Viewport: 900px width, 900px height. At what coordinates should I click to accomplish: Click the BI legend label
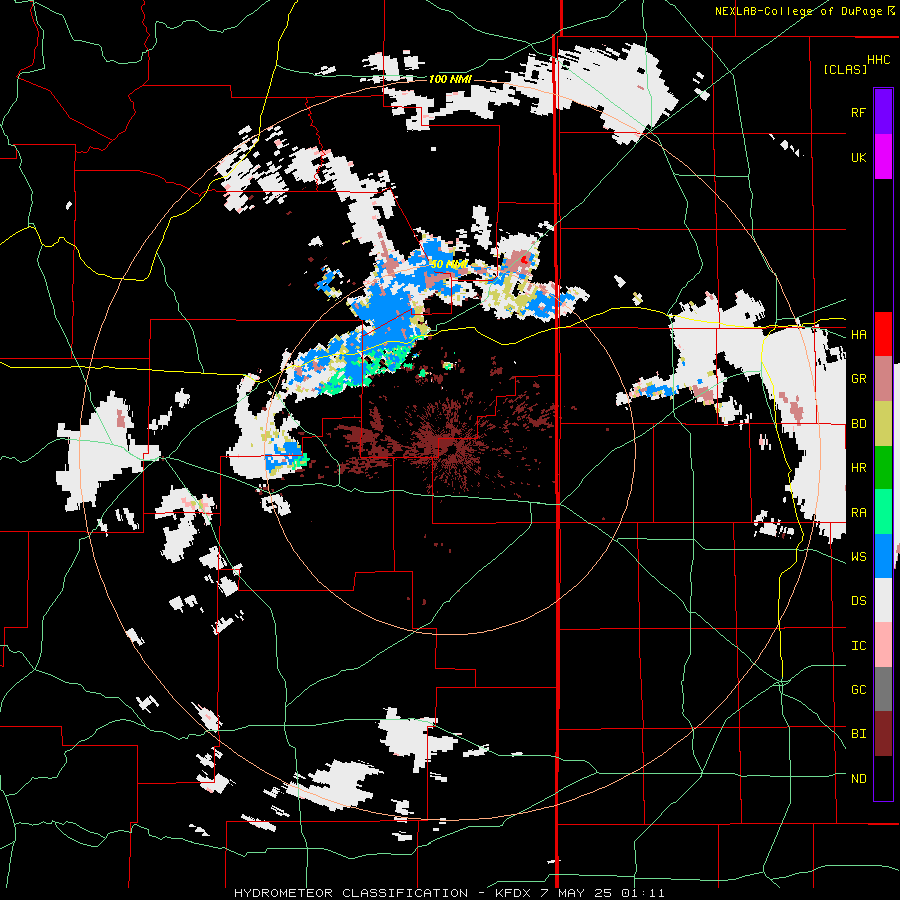(x=858, y=734)
